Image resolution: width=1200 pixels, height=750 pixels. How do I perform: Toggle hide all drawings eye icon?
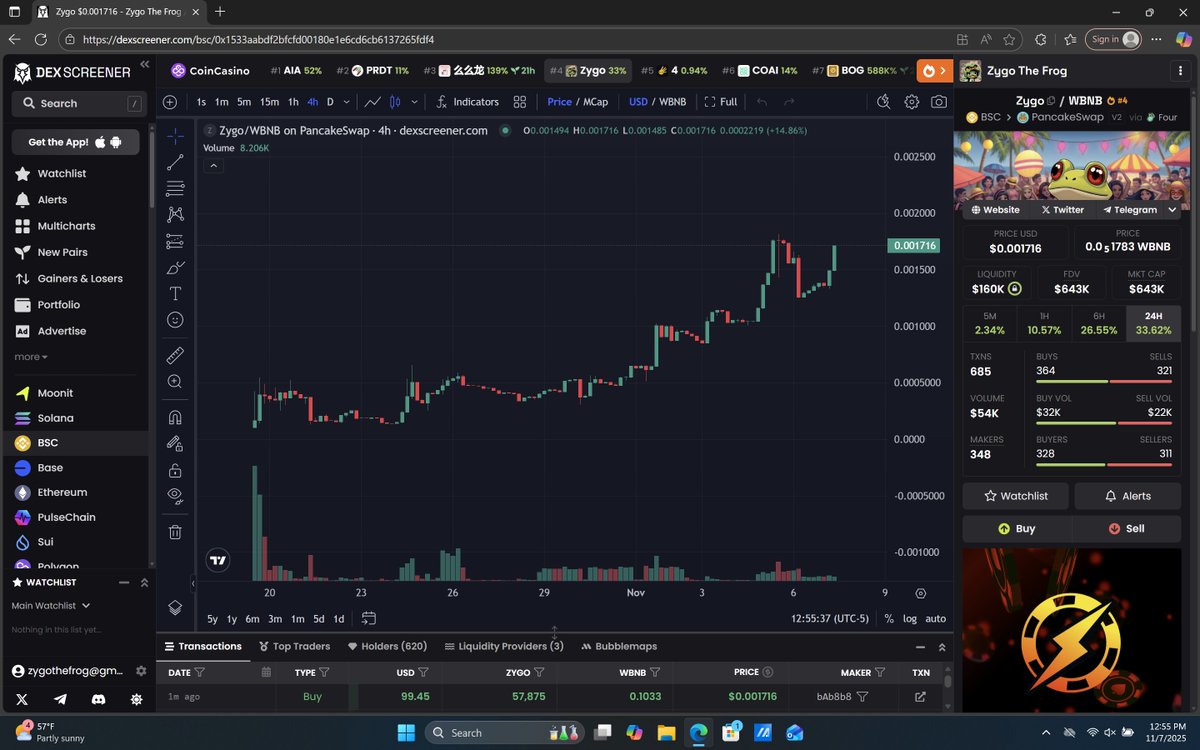pyautogui.click(x=175, y=495)
